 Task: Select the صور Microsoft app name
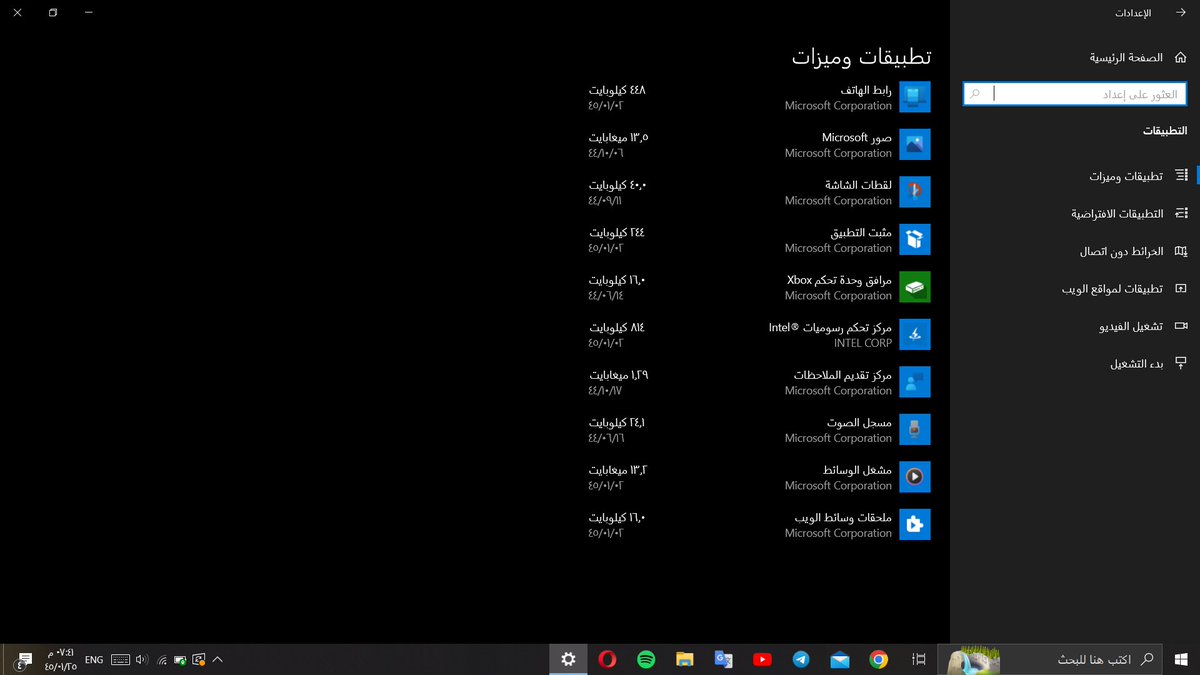click(857, 137)
